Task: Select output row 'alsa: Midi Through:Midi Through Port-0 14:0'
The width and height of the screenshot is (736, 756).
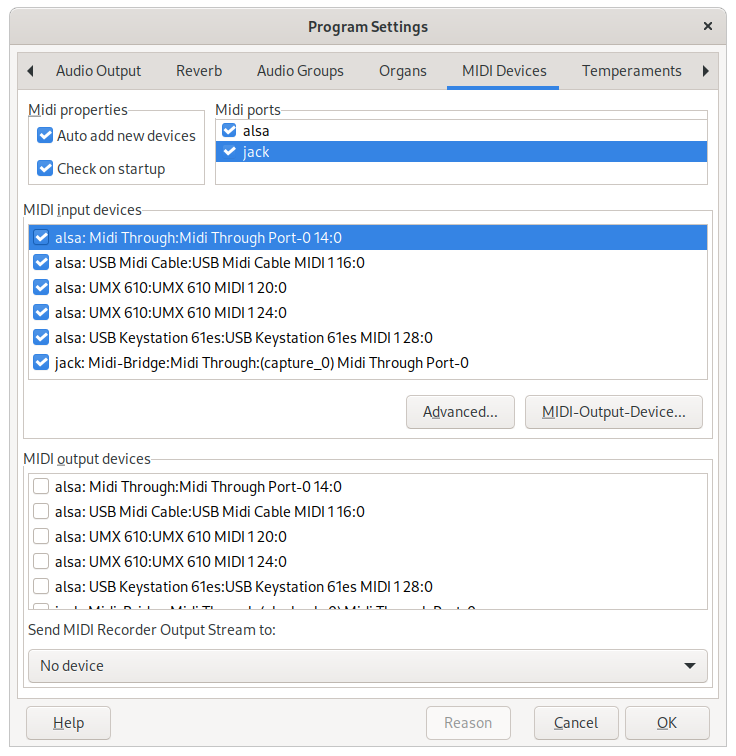Action: (368, 486)
